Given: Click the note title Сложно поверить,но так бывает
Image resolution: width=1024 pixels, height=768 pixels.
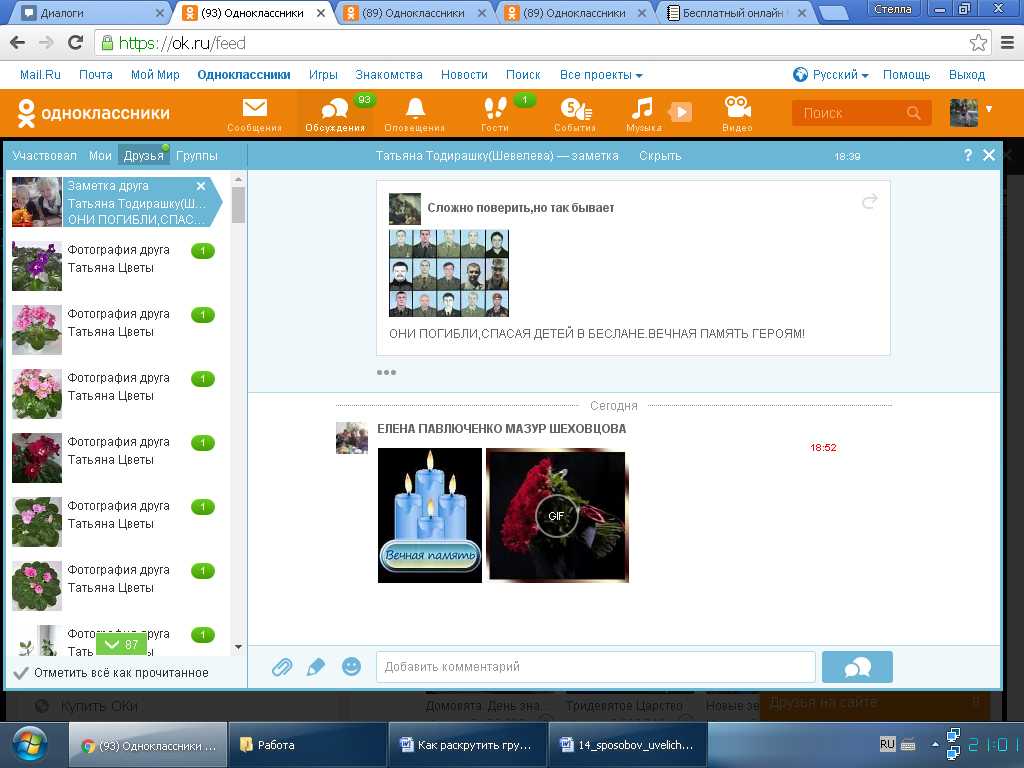Looking at the screenshot, I should pos(520,208).
